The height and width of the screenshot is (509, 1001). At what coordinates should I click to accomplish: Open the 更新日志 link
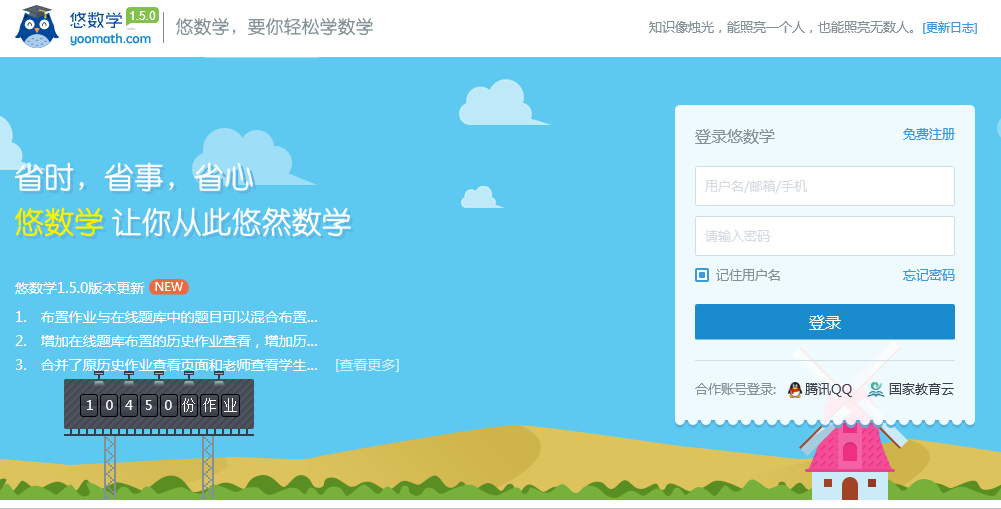pyautogui.click(x=949, y=28)
